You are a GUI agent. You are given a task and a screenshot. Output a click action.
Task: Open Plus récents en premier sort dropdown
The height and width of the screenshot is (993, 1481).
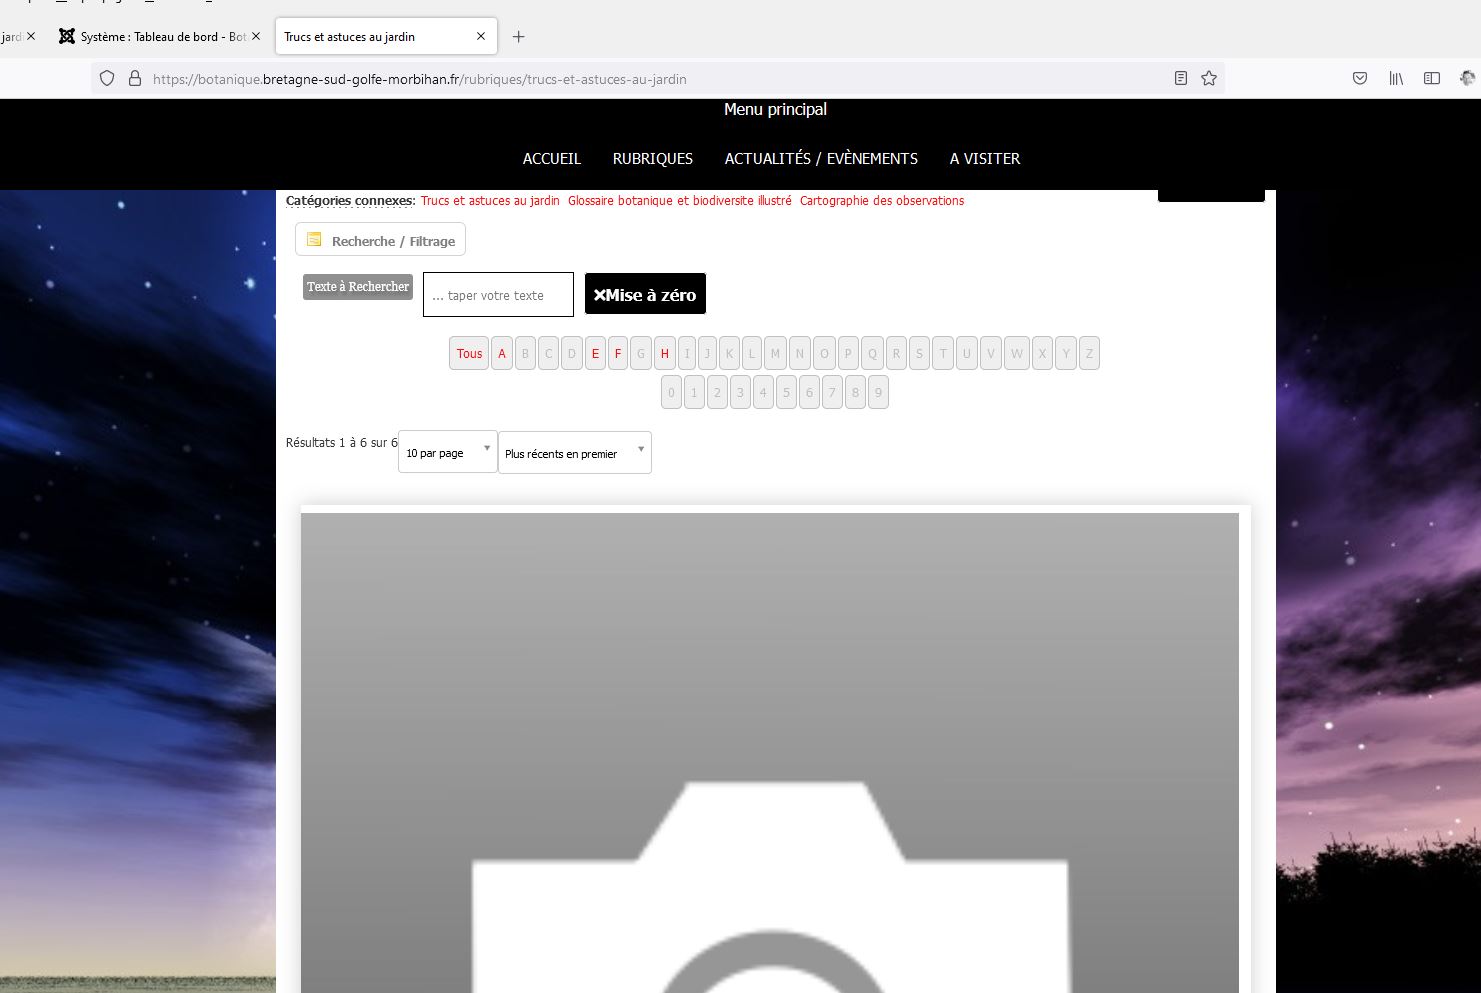click(575, 453)
